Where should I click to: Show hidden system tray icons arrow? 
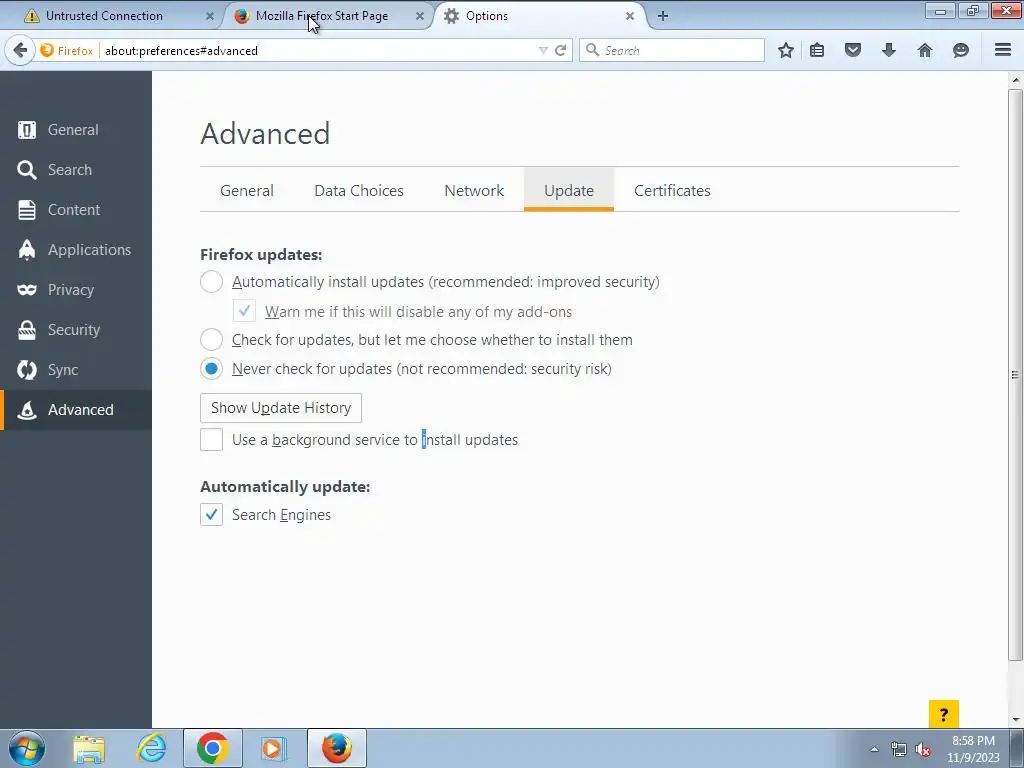(874, 750)
